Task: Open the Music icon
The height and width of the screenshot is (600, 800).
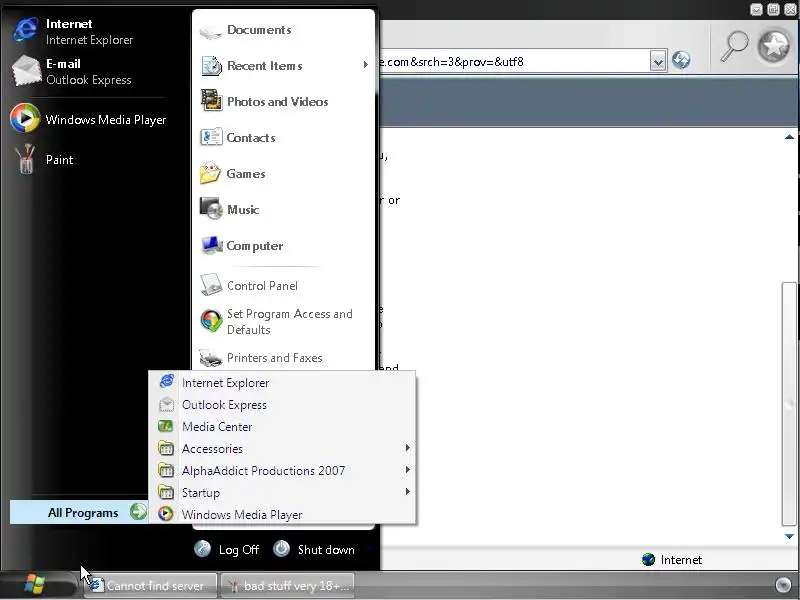Action: 211,209
